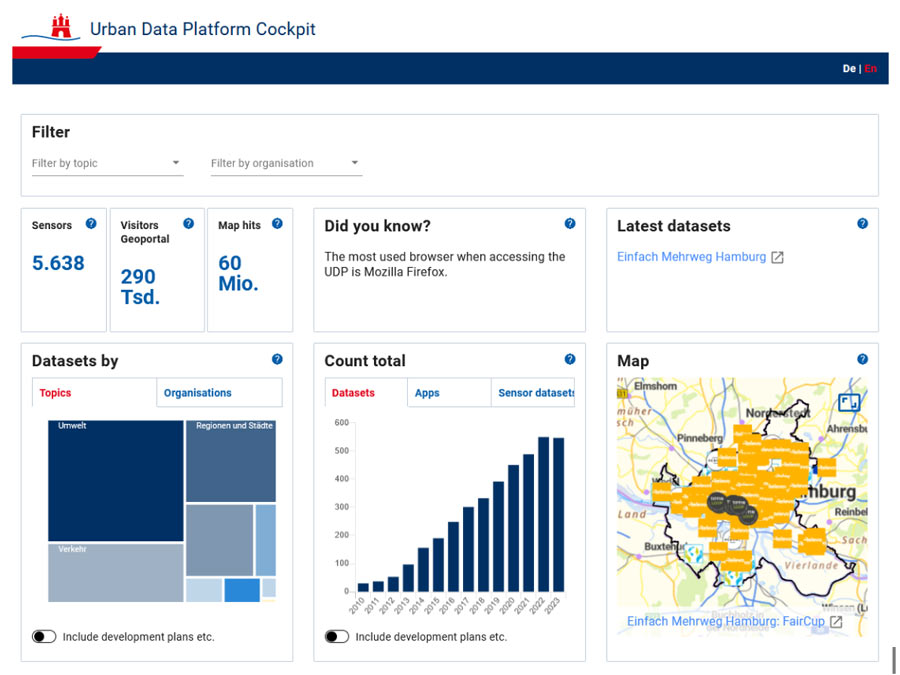Click external link icon beside Einfach Mehrweg Hamburg
900x675 pixels.
click(777, 257)
